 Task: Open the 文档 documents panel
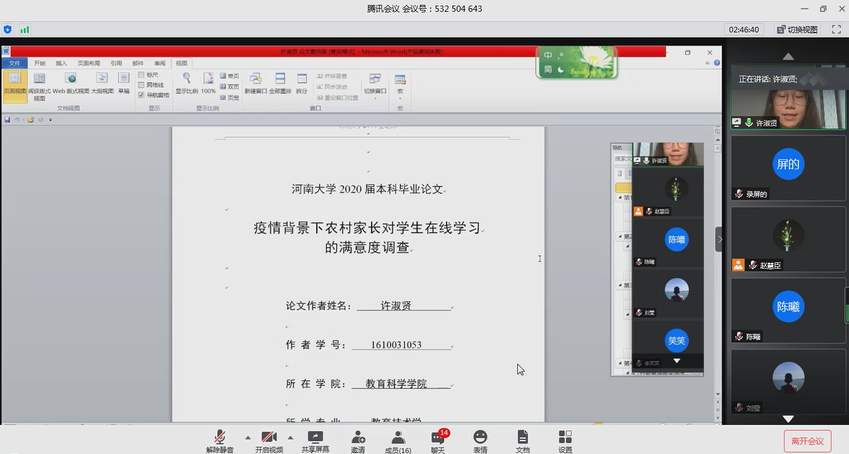click(x=523, y=442)
